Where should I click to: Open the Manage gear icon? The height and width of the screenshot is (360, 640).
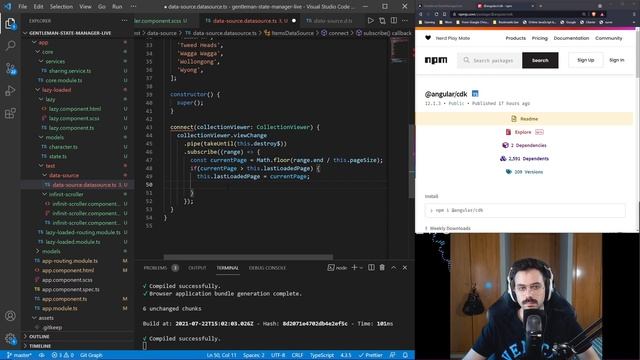(x=10, y=338)
